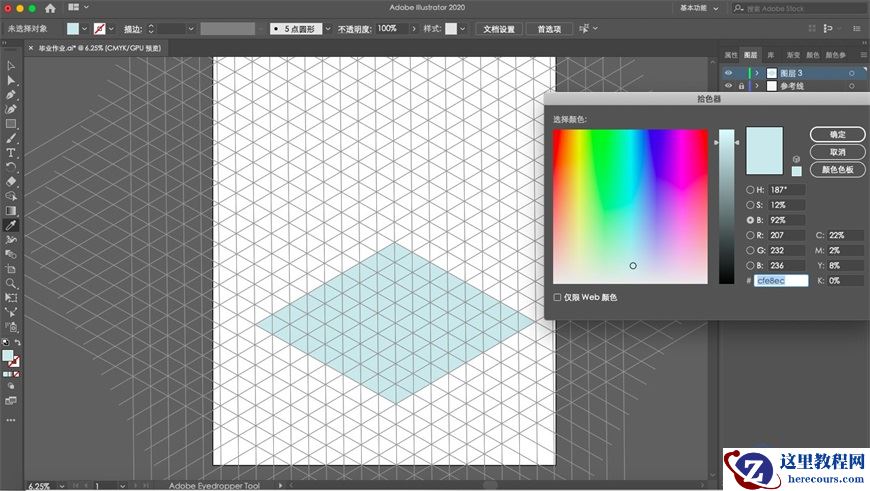Expand the 不透明度 opacity arrow
870x491 pixels.
(414, 29)
